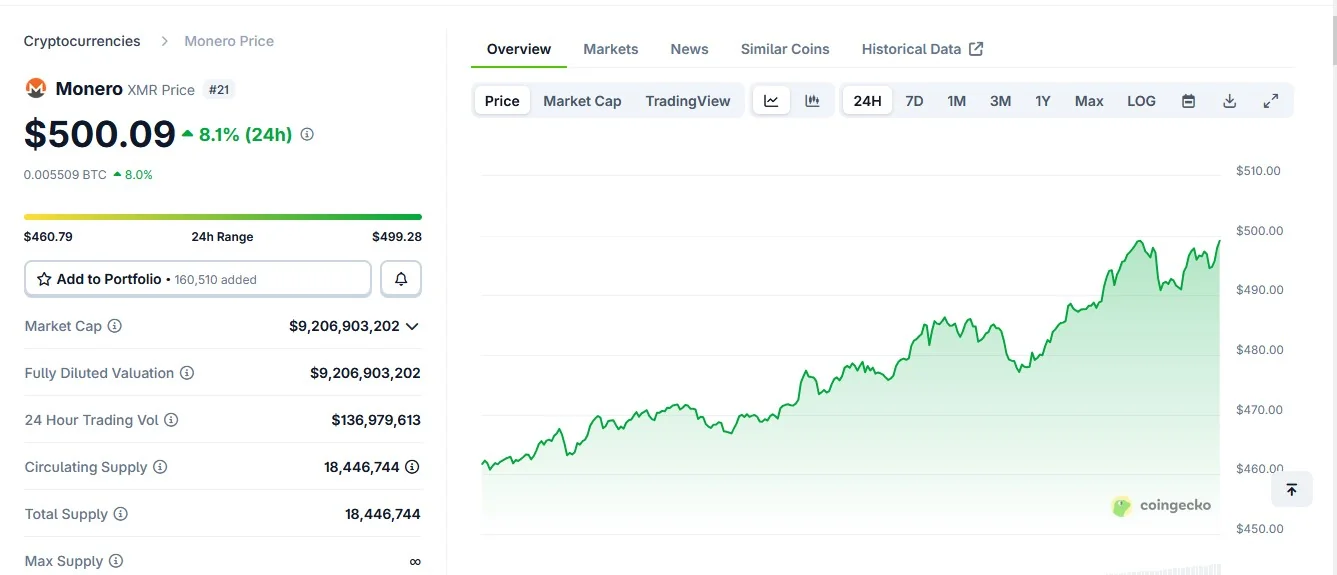Switch chart to Market Cap
The height and width of the screenshot is (575, 1337).
pos(582,101)
